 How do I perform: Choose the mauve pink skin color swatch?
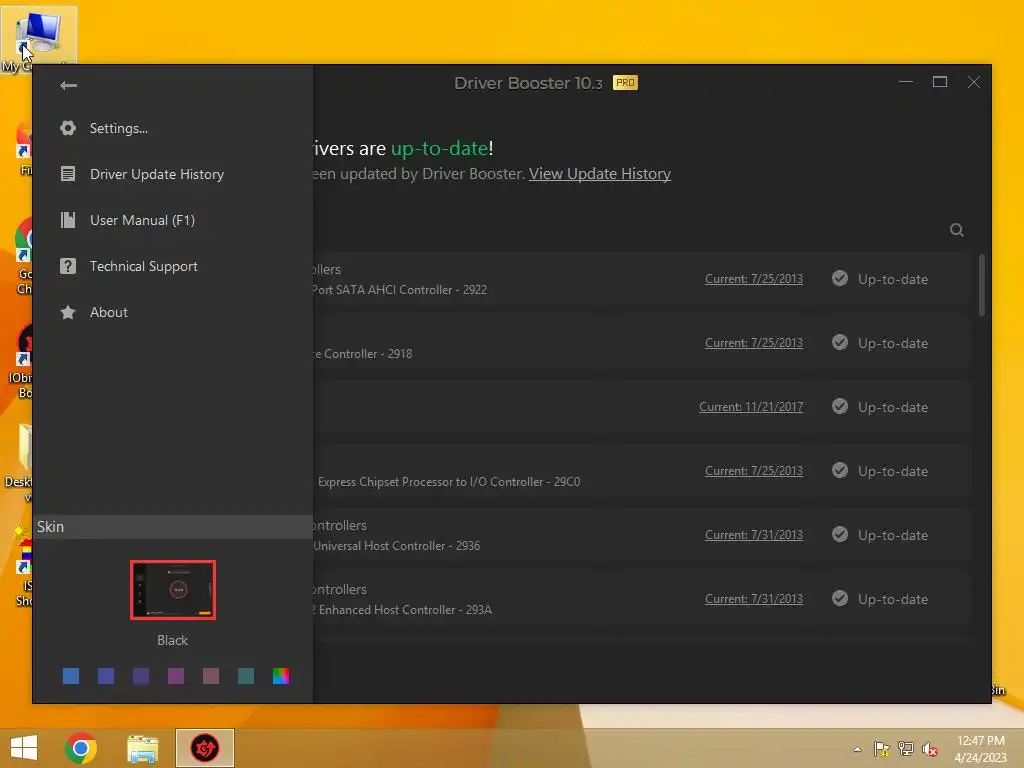[x=211, y=676]
